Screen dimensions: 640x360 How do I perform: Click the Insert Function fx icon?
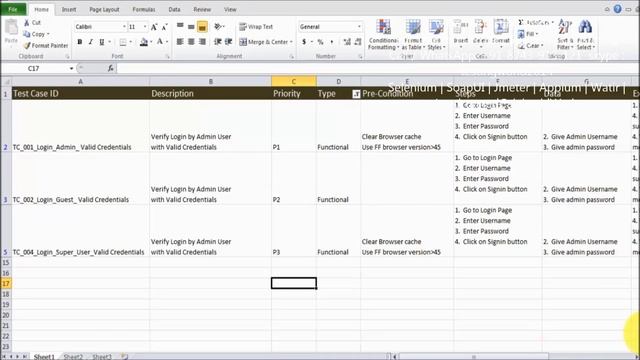click(x=111, y=69)
